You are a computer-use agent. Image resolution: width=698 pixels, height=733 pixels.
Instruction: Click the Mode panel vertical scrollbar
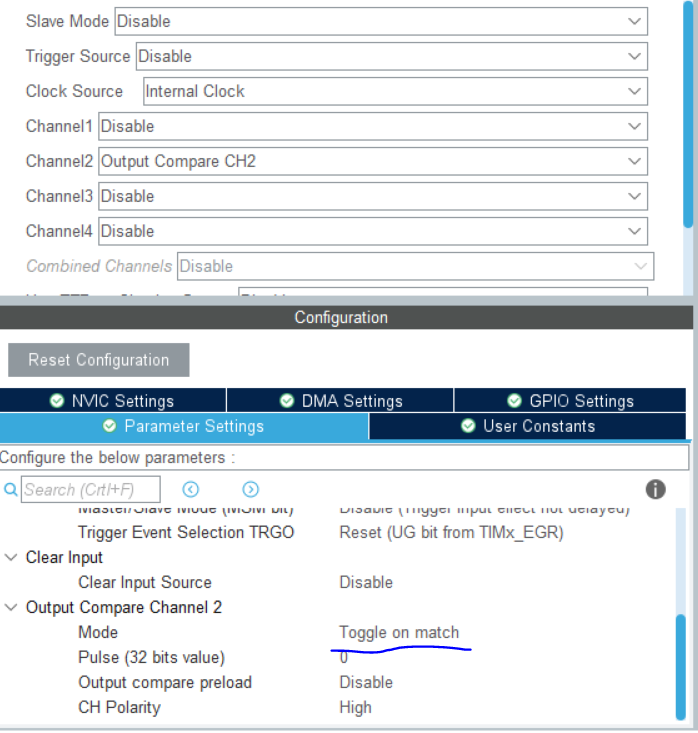point(688,115)
